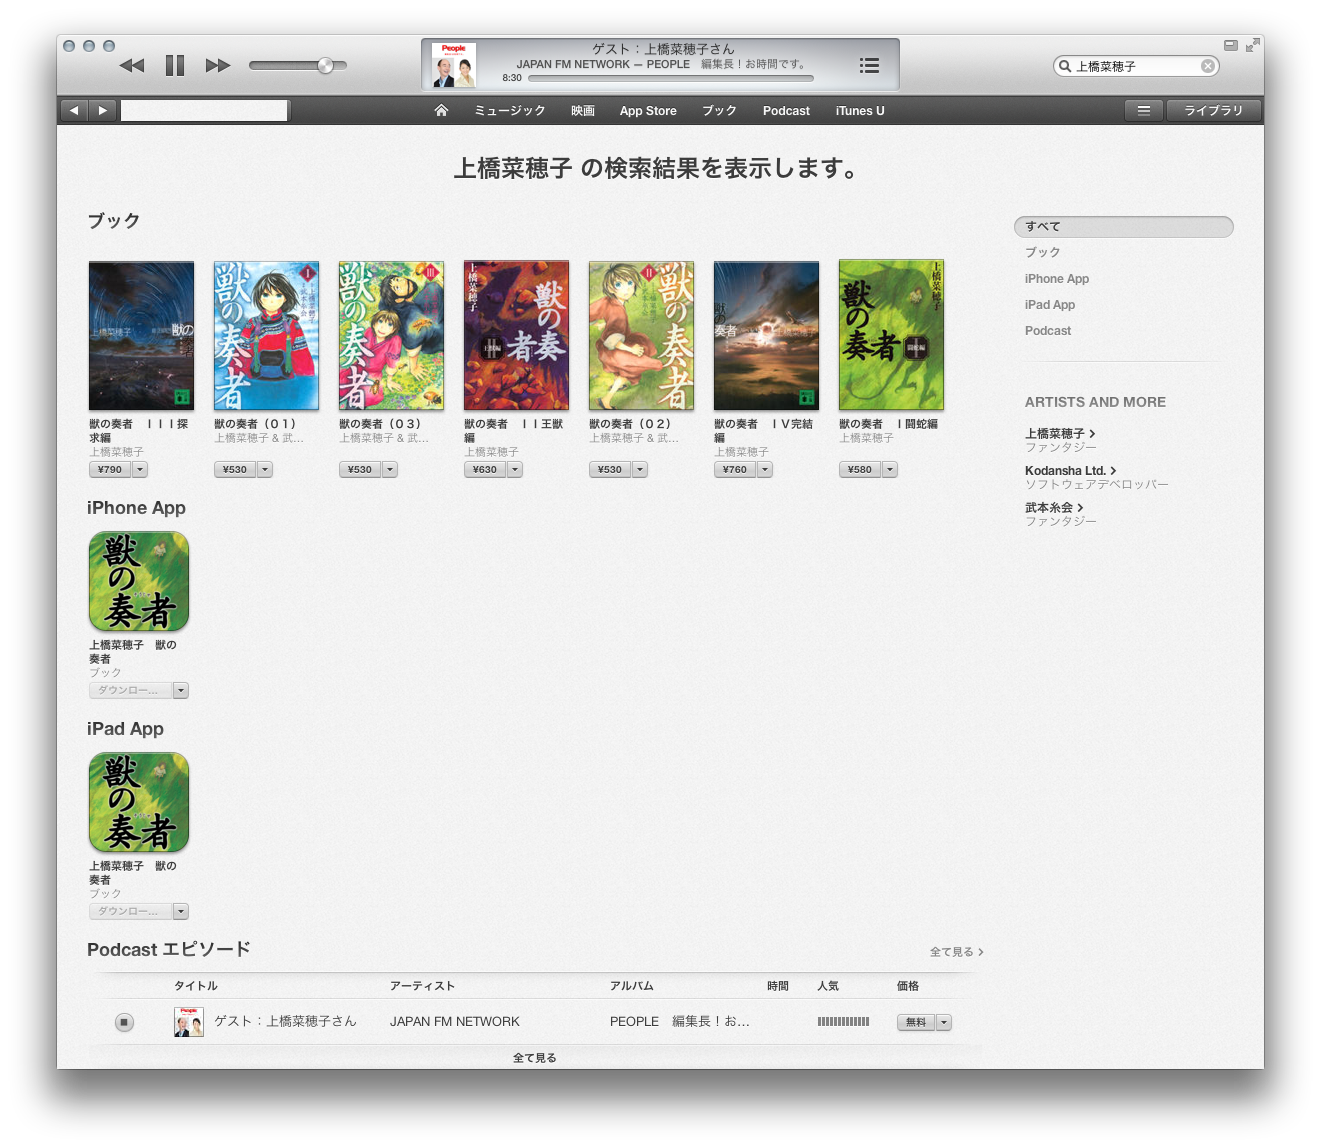The width and height of the screenshot is (1321, 1148).
Task: Open 獣の奏者 (02) book cover
Action: [641, 336]
